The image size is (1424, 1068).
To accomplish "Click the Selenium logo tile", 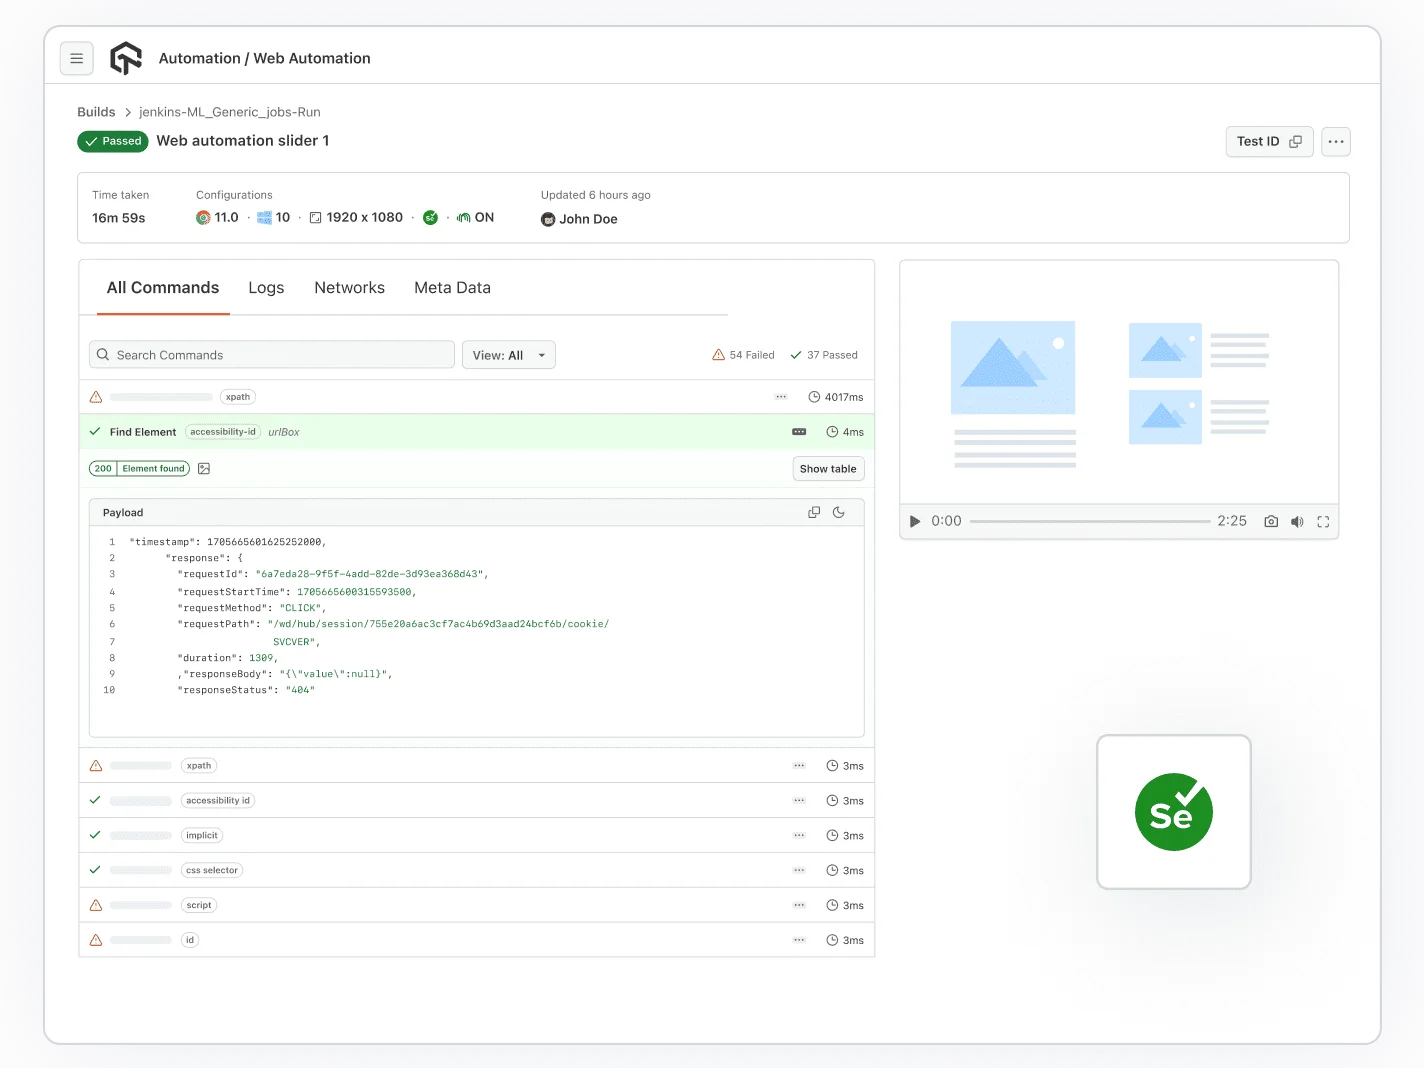I will [1173, 812].
